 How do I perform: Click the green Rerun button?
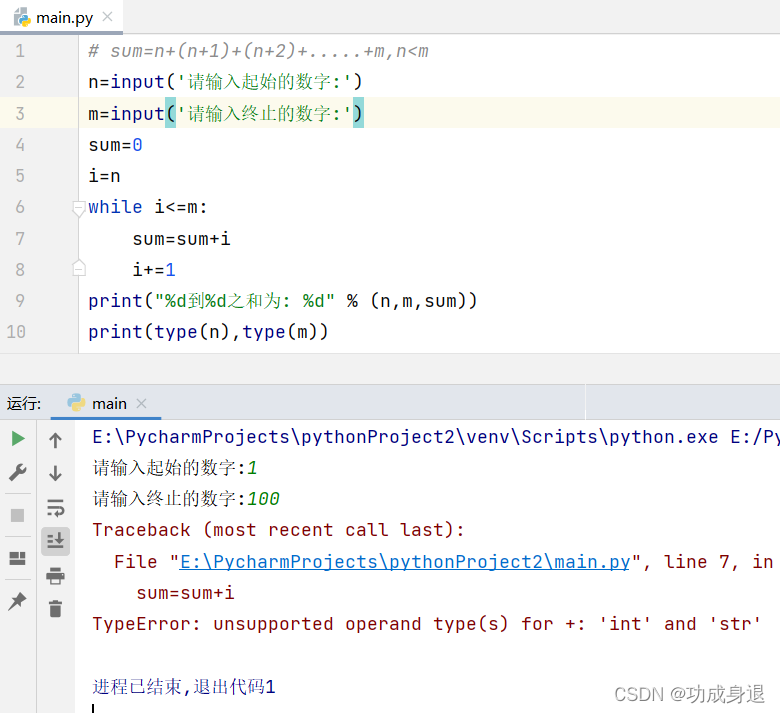coord(18,438)
